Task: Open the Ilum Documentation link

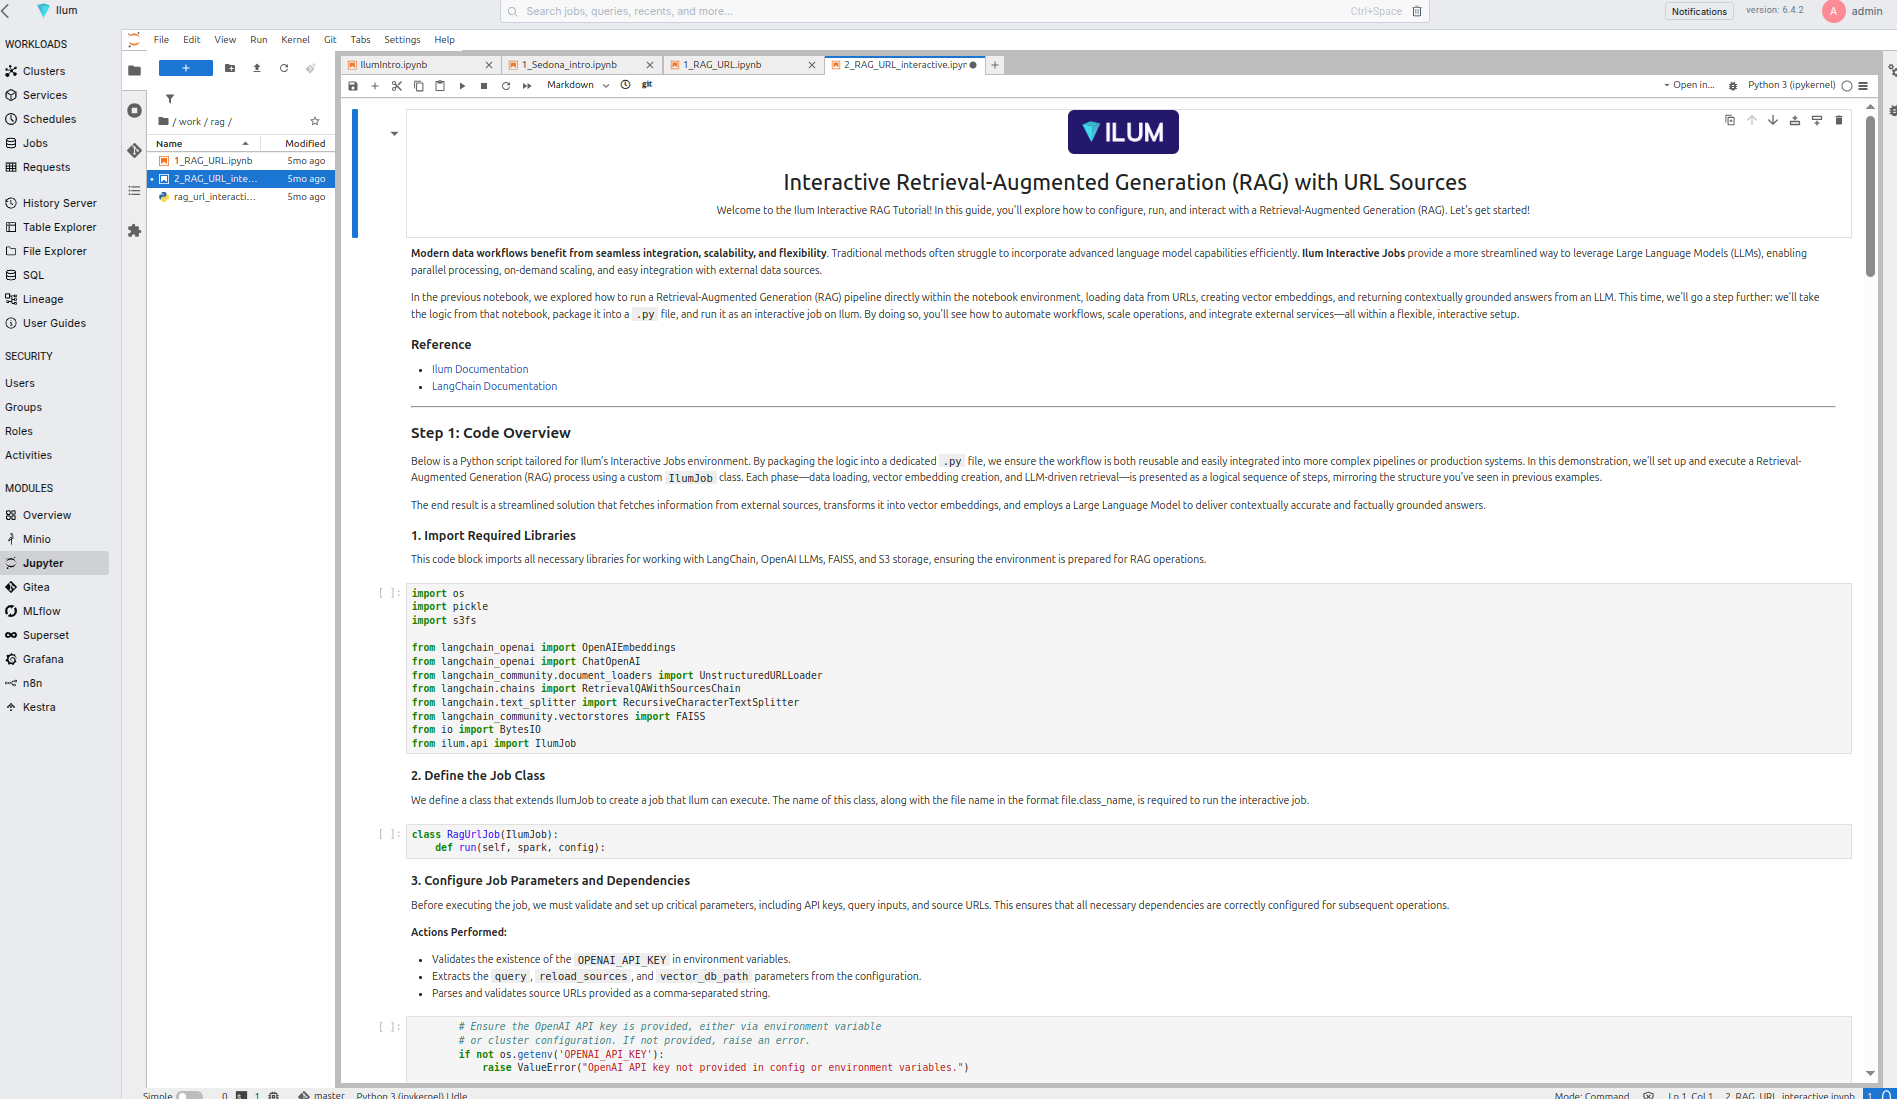Action: click(x=480, y=369)
